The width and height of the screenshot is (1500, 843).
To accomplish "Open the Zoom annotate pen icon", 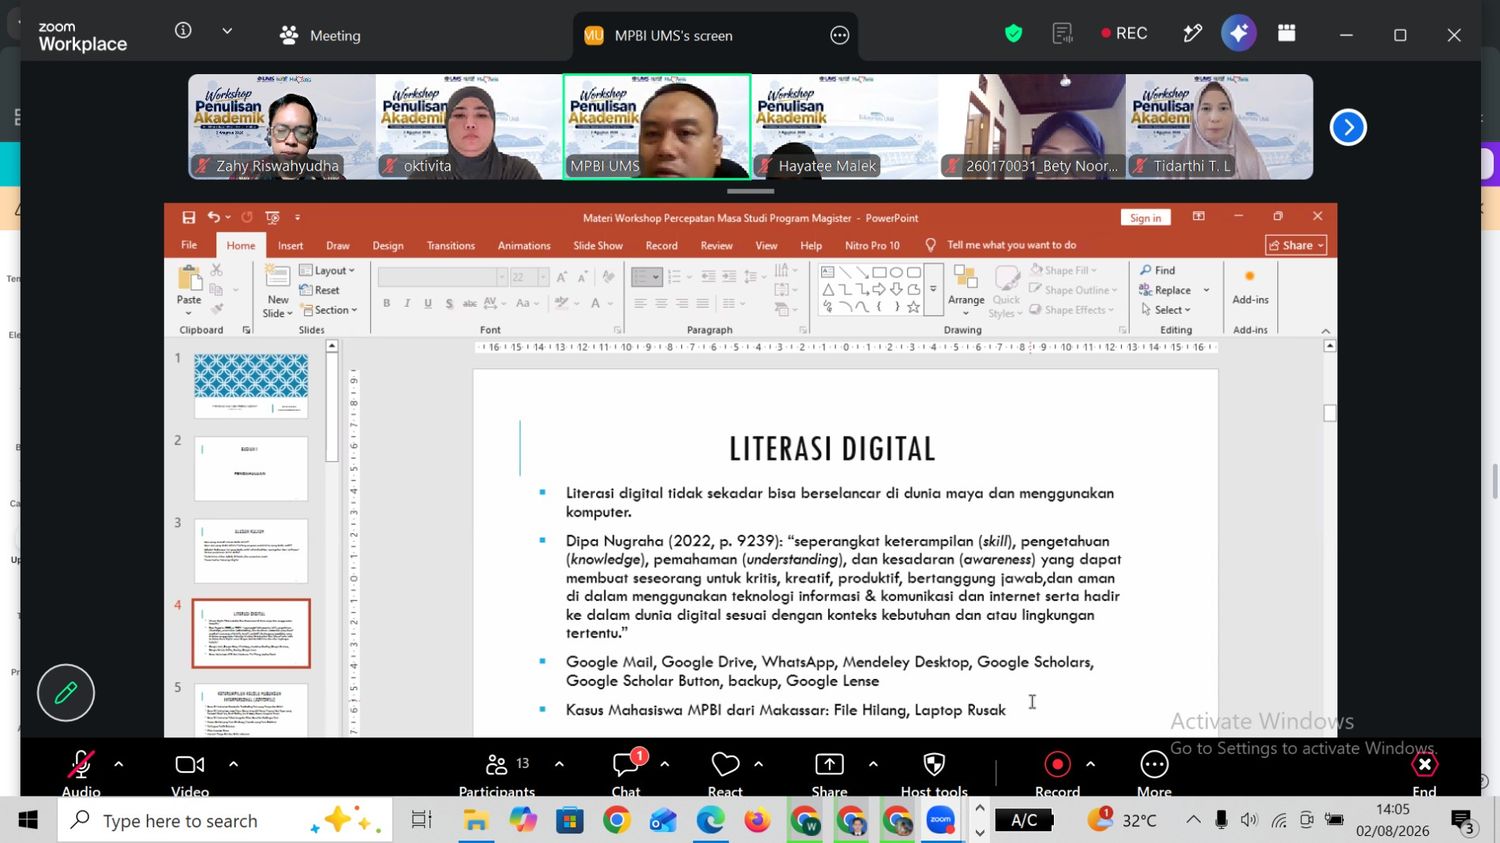I will [x=1192, y=33].
